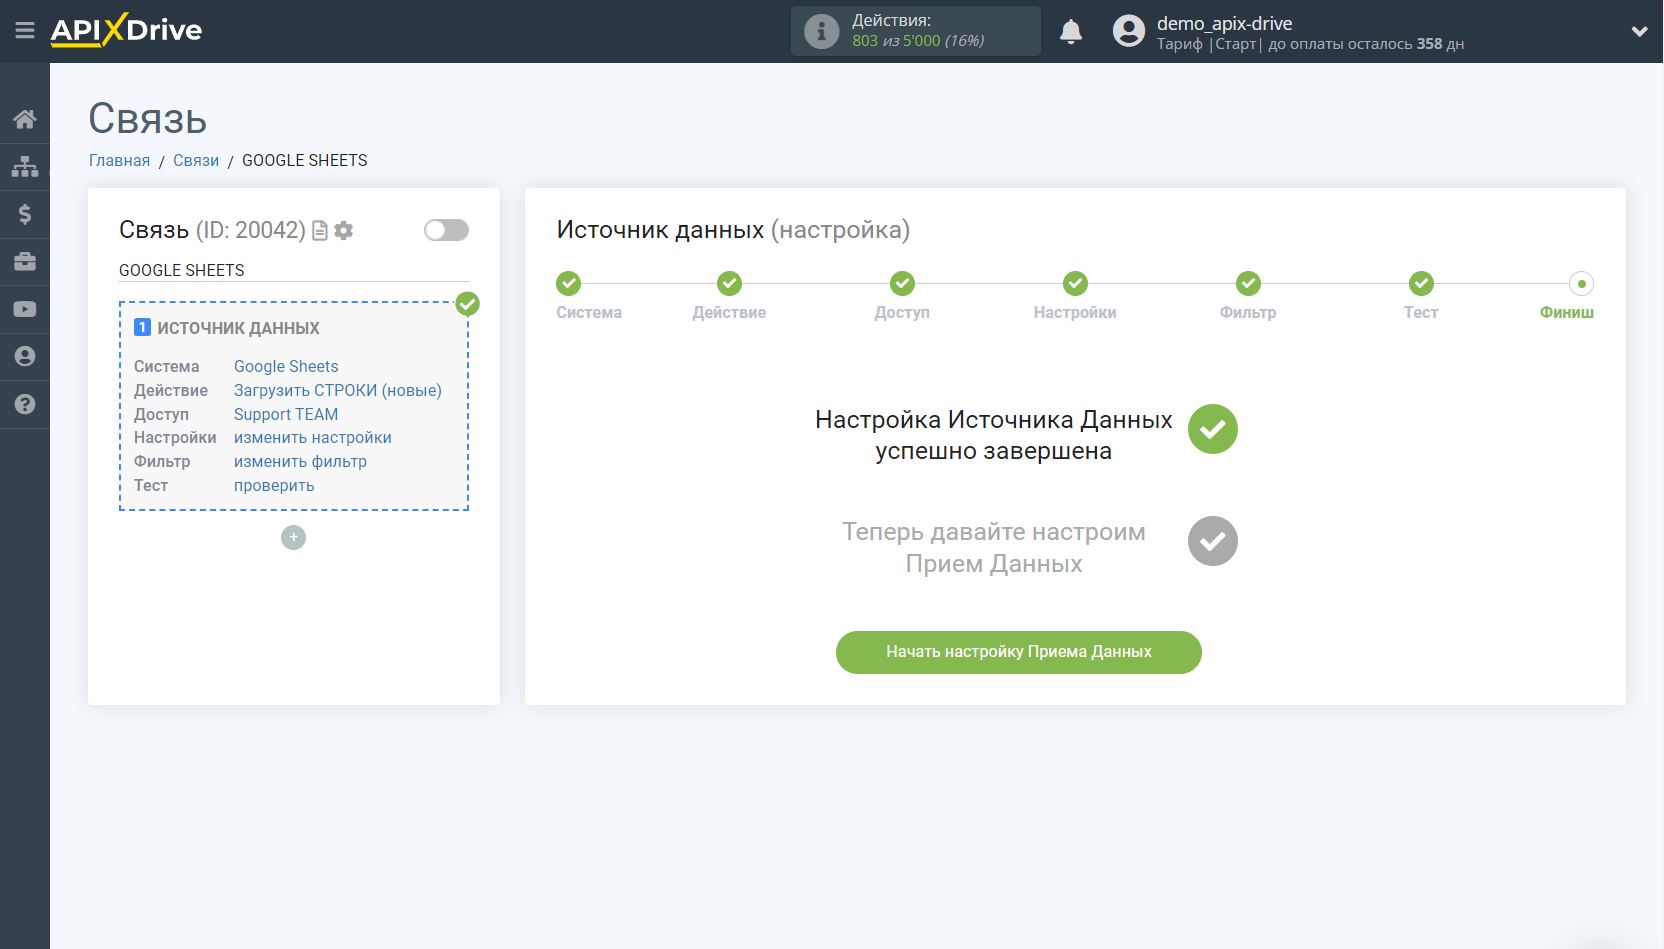The height and width of the screenshot is (949, 1664).
Task: Click the green check badge on data source block
Action: click(x=467, y=304)
